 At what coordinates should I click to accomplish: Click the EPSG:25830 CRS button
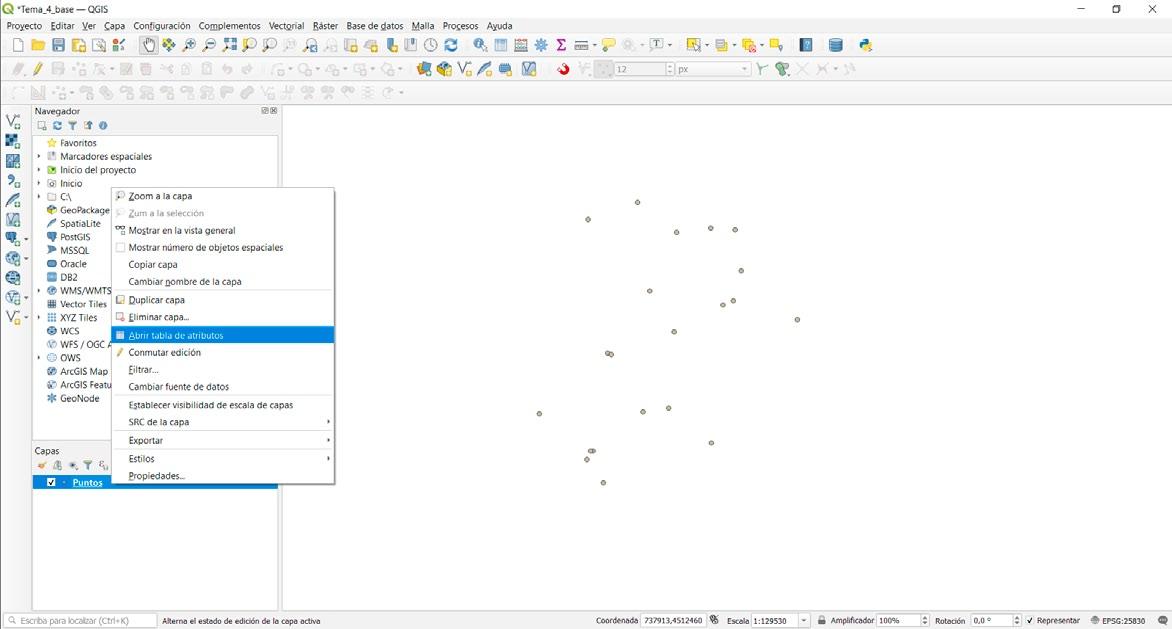[1118, 621]
